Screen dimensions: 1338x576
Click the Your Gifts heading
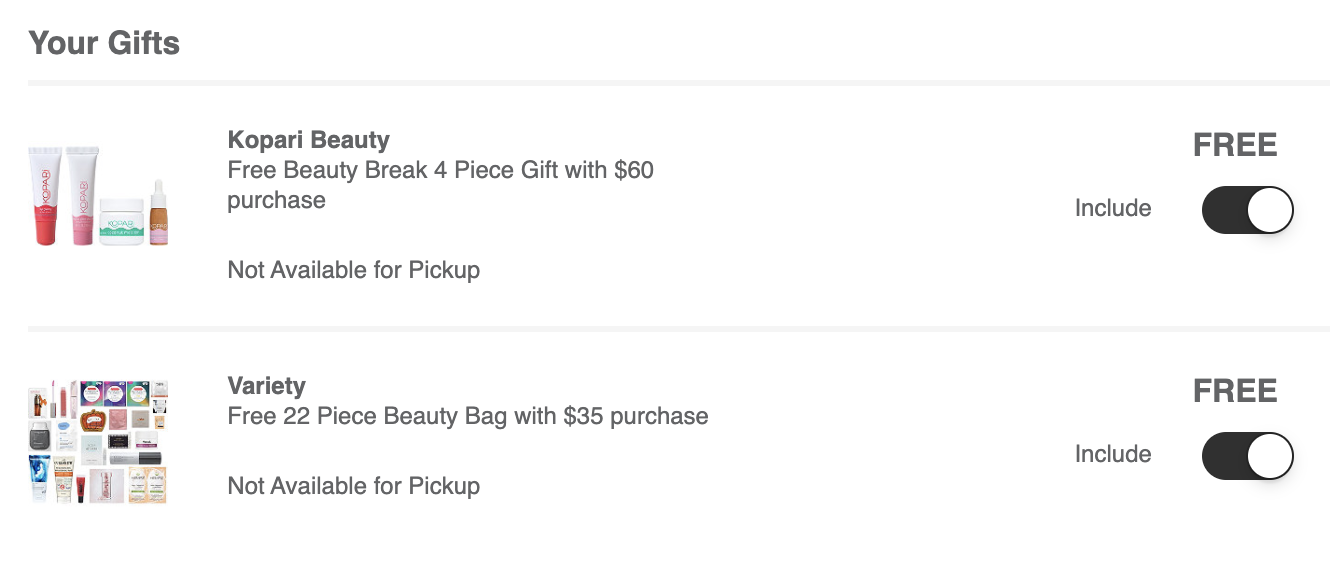pyautogui.click(x=104, y=43)
